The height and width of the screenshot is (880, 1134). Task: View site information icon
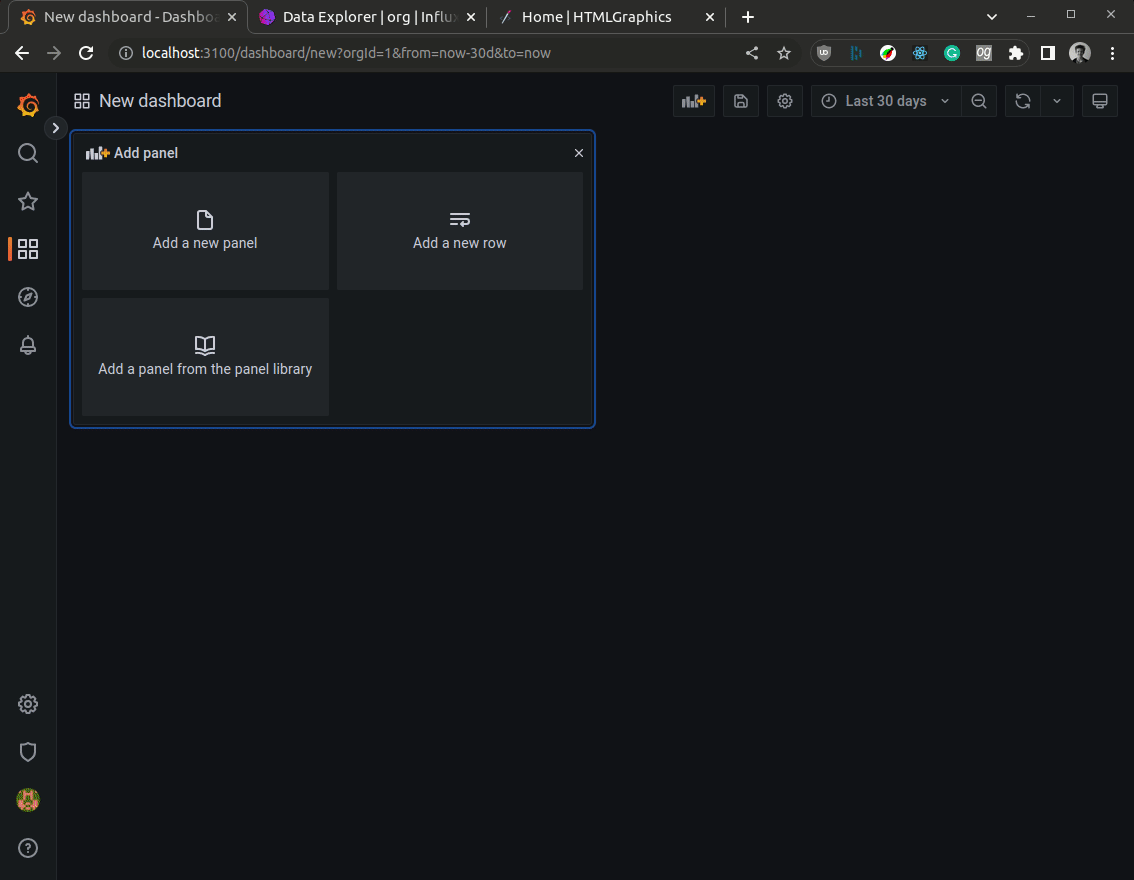[126, 53]
